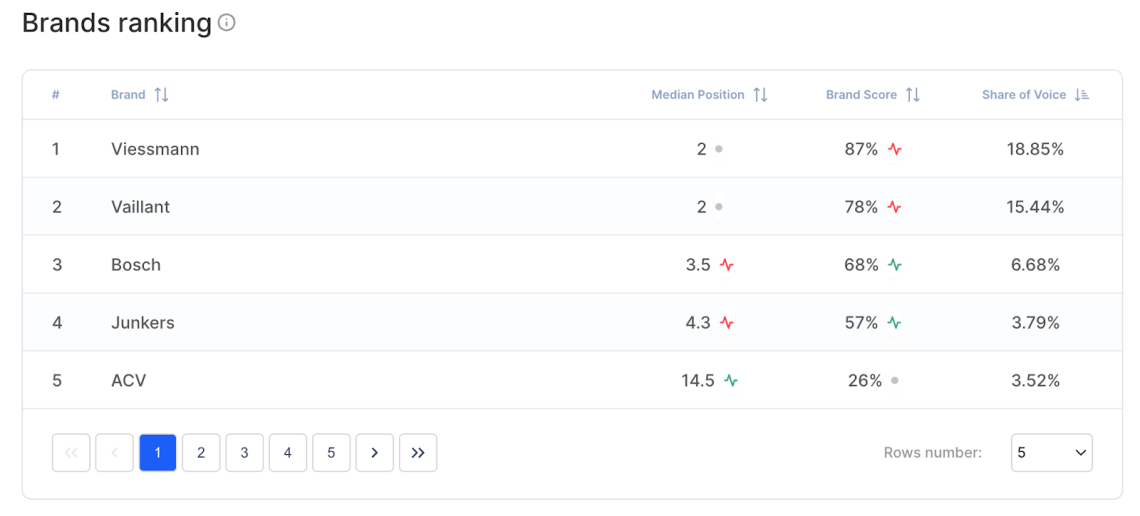Sort table by Brand column arrows
This screenshot has height=516, width=1140.
coord(161,95)
